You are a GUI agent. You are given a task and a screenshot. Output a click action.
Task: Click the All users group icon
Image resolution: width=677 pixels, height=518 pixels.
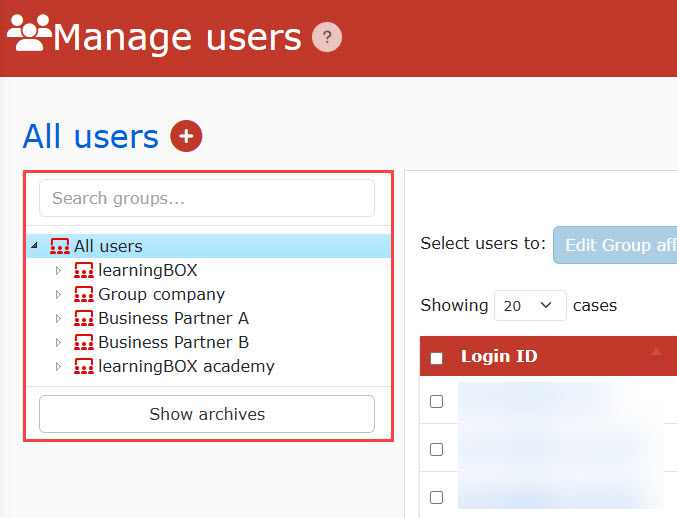coord(60,246)
